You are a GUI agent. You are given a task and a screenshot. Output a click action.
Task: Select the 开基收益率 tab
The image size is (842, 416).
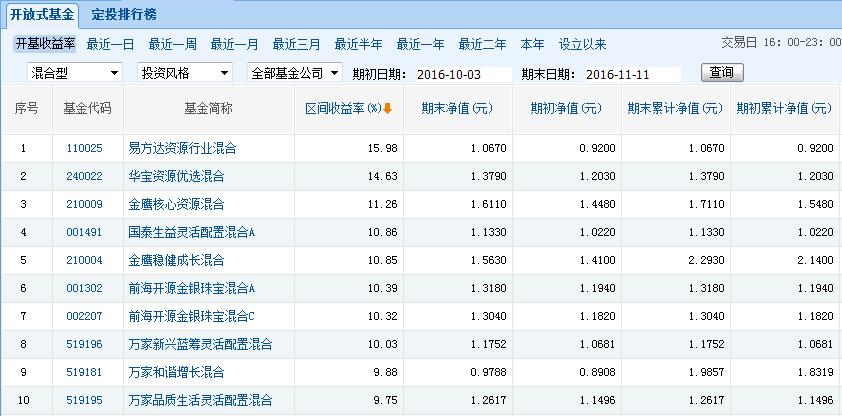click(x=45, y=44)
